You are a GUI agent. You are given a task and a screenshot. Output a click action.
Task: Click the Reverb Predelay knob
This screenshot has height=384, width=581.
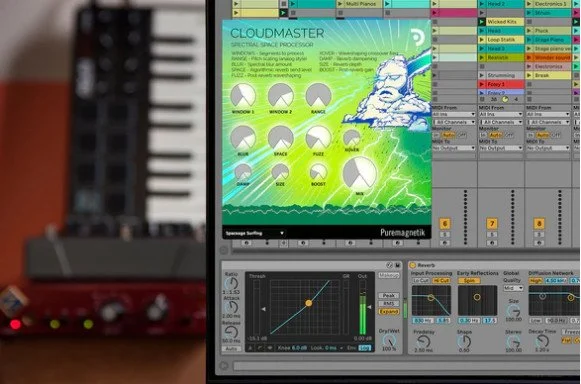click(x=423, y=341)
